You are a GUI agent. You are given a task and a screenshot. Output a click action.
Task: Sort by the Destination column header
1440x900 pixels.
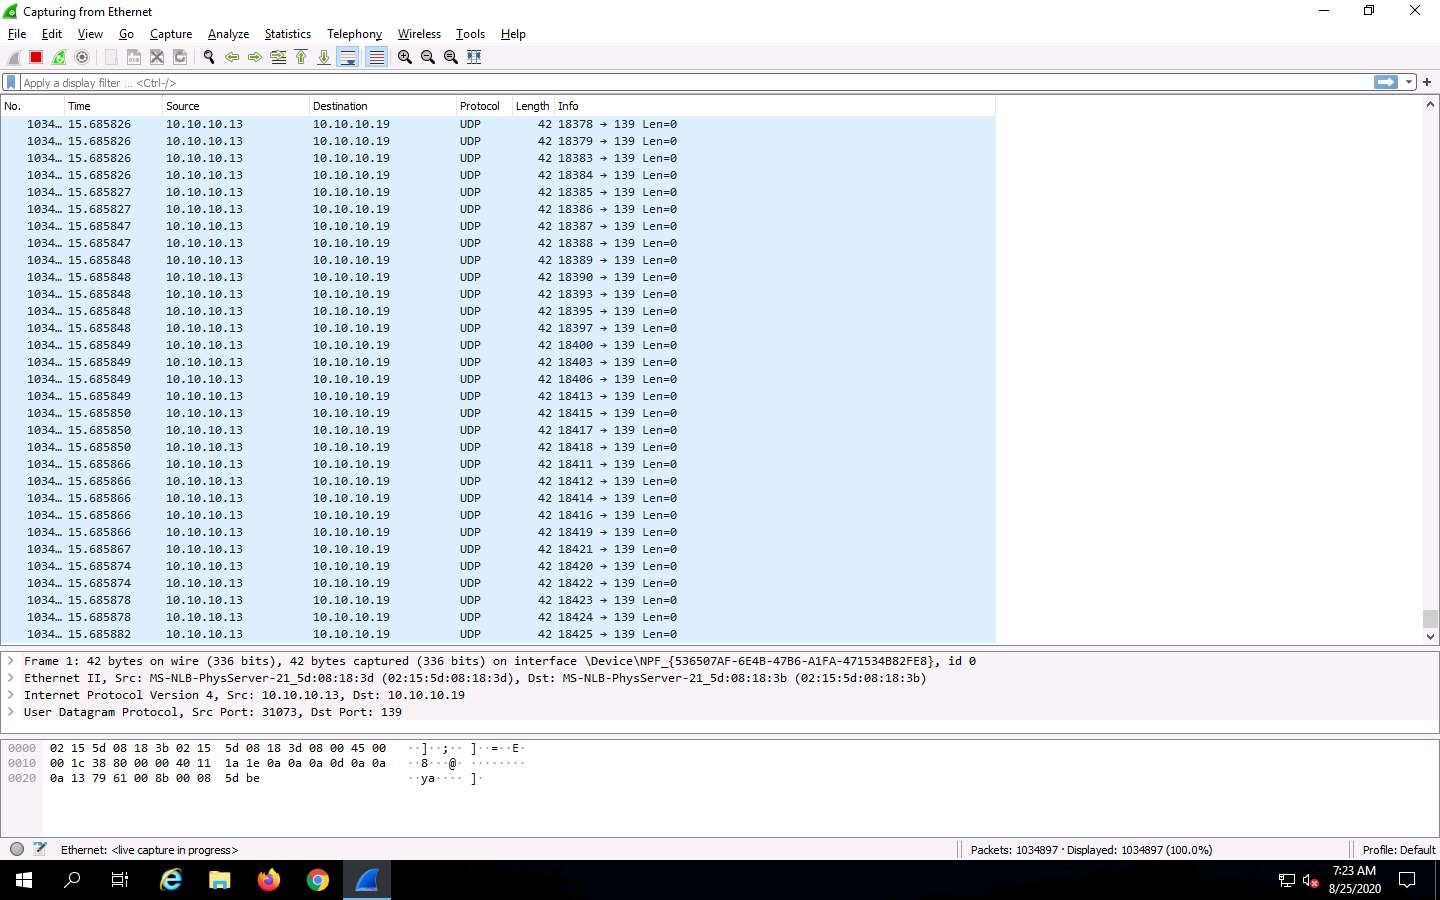pos(382,106)
